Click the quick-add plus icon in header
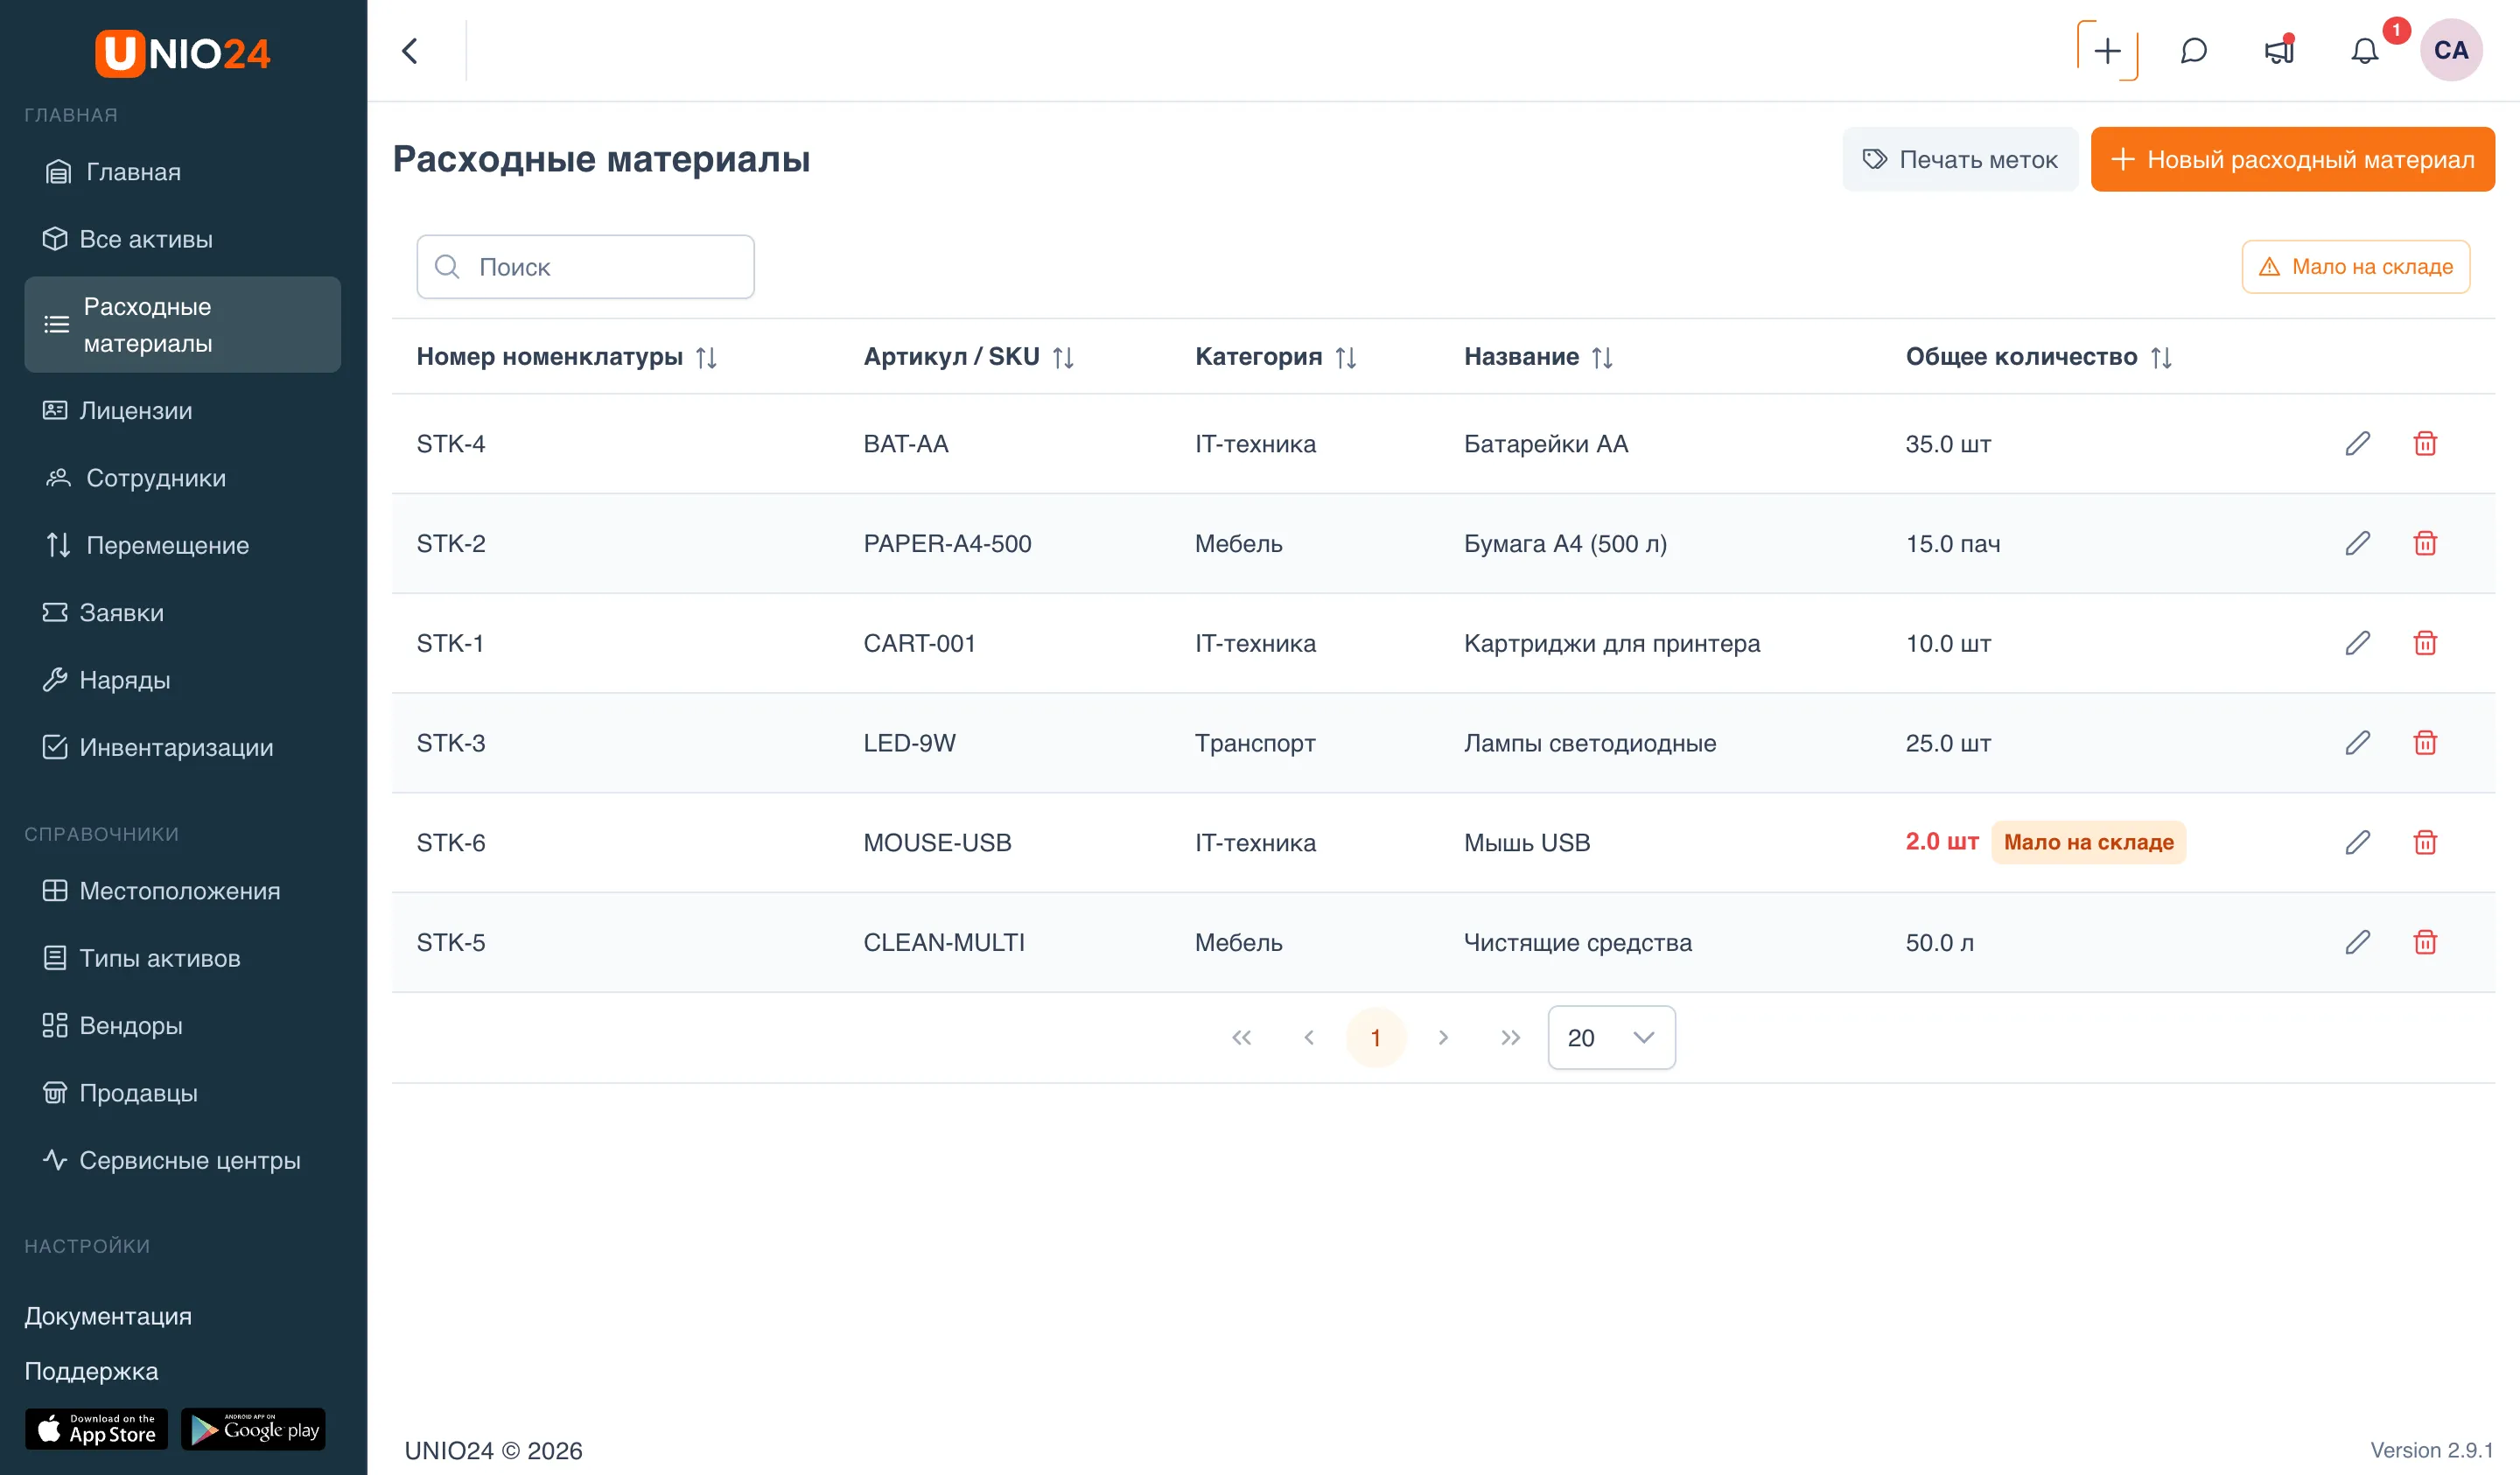This screenshot has height=1475, width=2520. point(2107,51)
